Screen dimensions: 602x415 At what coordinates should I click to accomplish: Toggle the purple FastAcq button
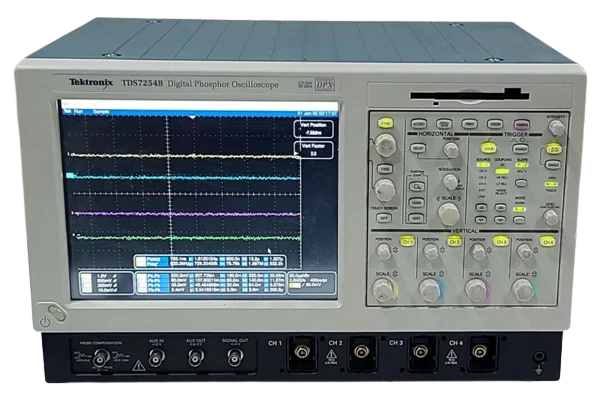click(x=522, y=125)
